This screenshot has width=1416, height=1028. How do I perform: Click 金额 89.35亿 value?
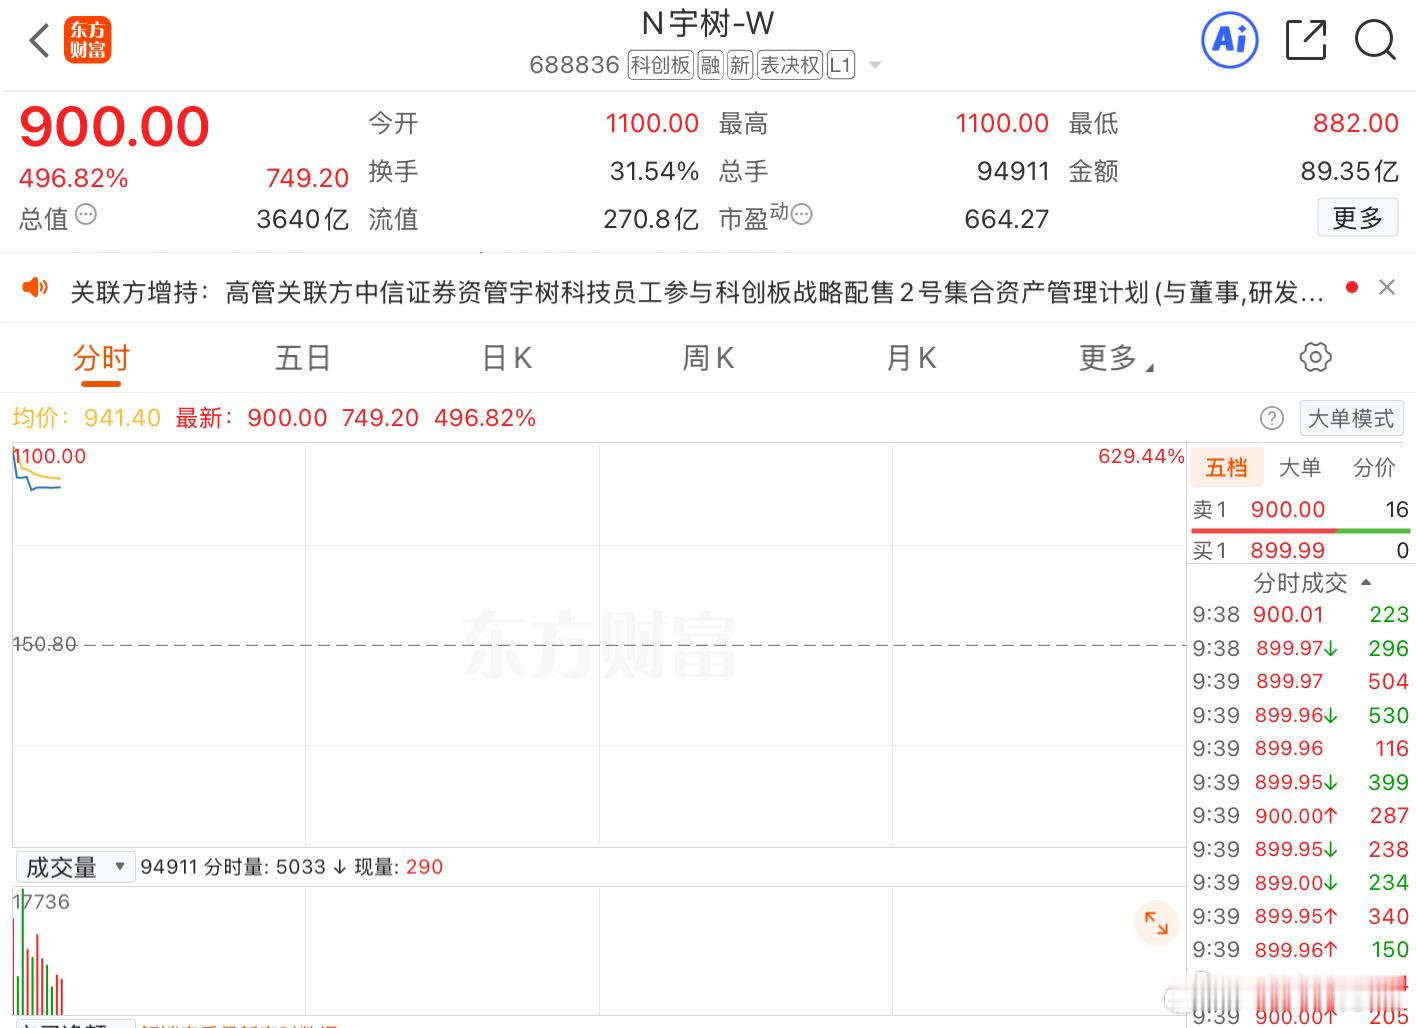(x=1349, y=171)
